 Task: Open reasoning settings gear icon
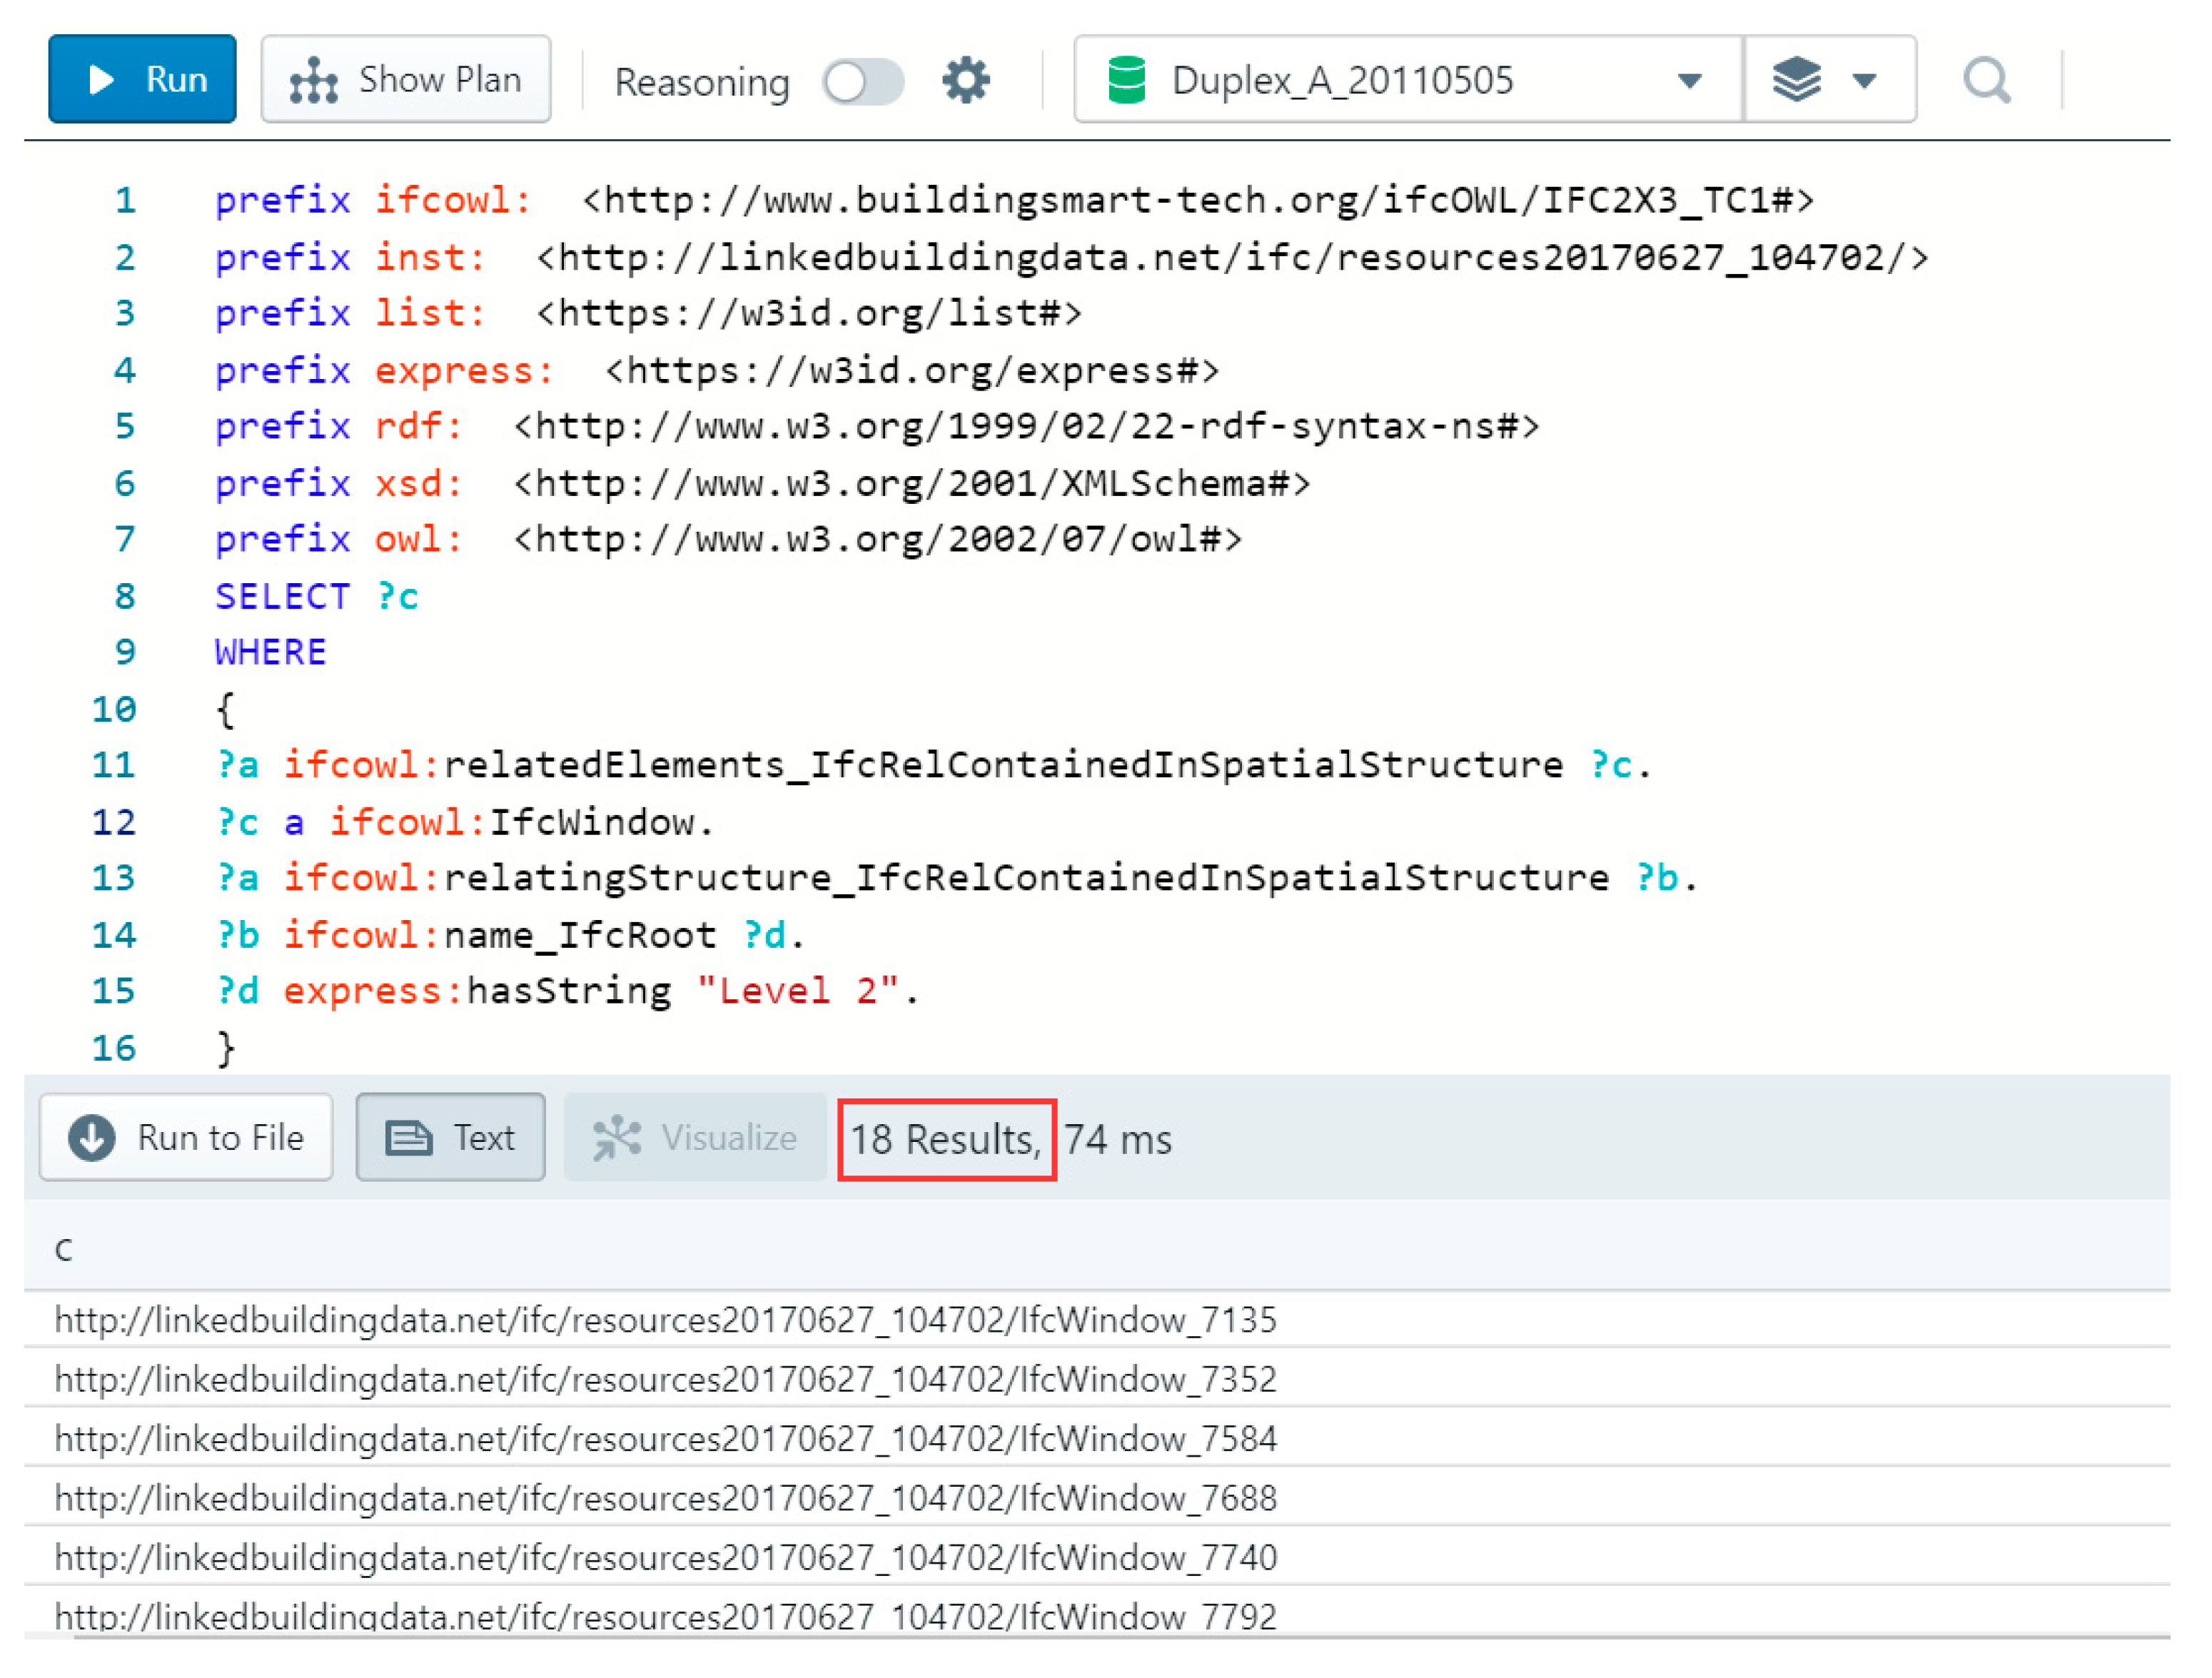coord(965,80)
